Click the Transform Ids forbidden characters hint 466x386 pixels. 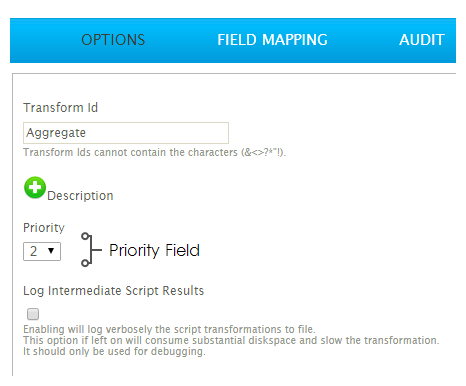click(x=155, y=152)
